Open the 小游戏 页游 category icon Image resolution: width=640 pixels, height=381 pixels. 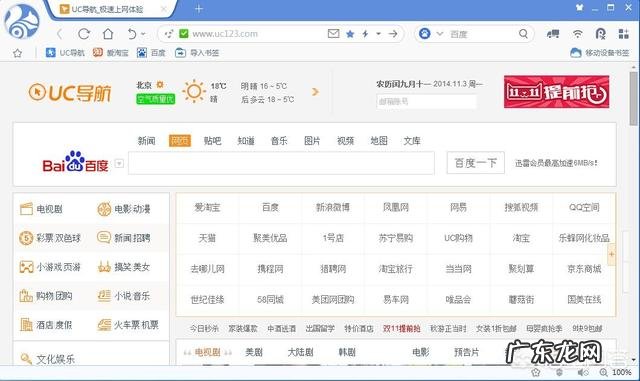[x=26, y=267]
